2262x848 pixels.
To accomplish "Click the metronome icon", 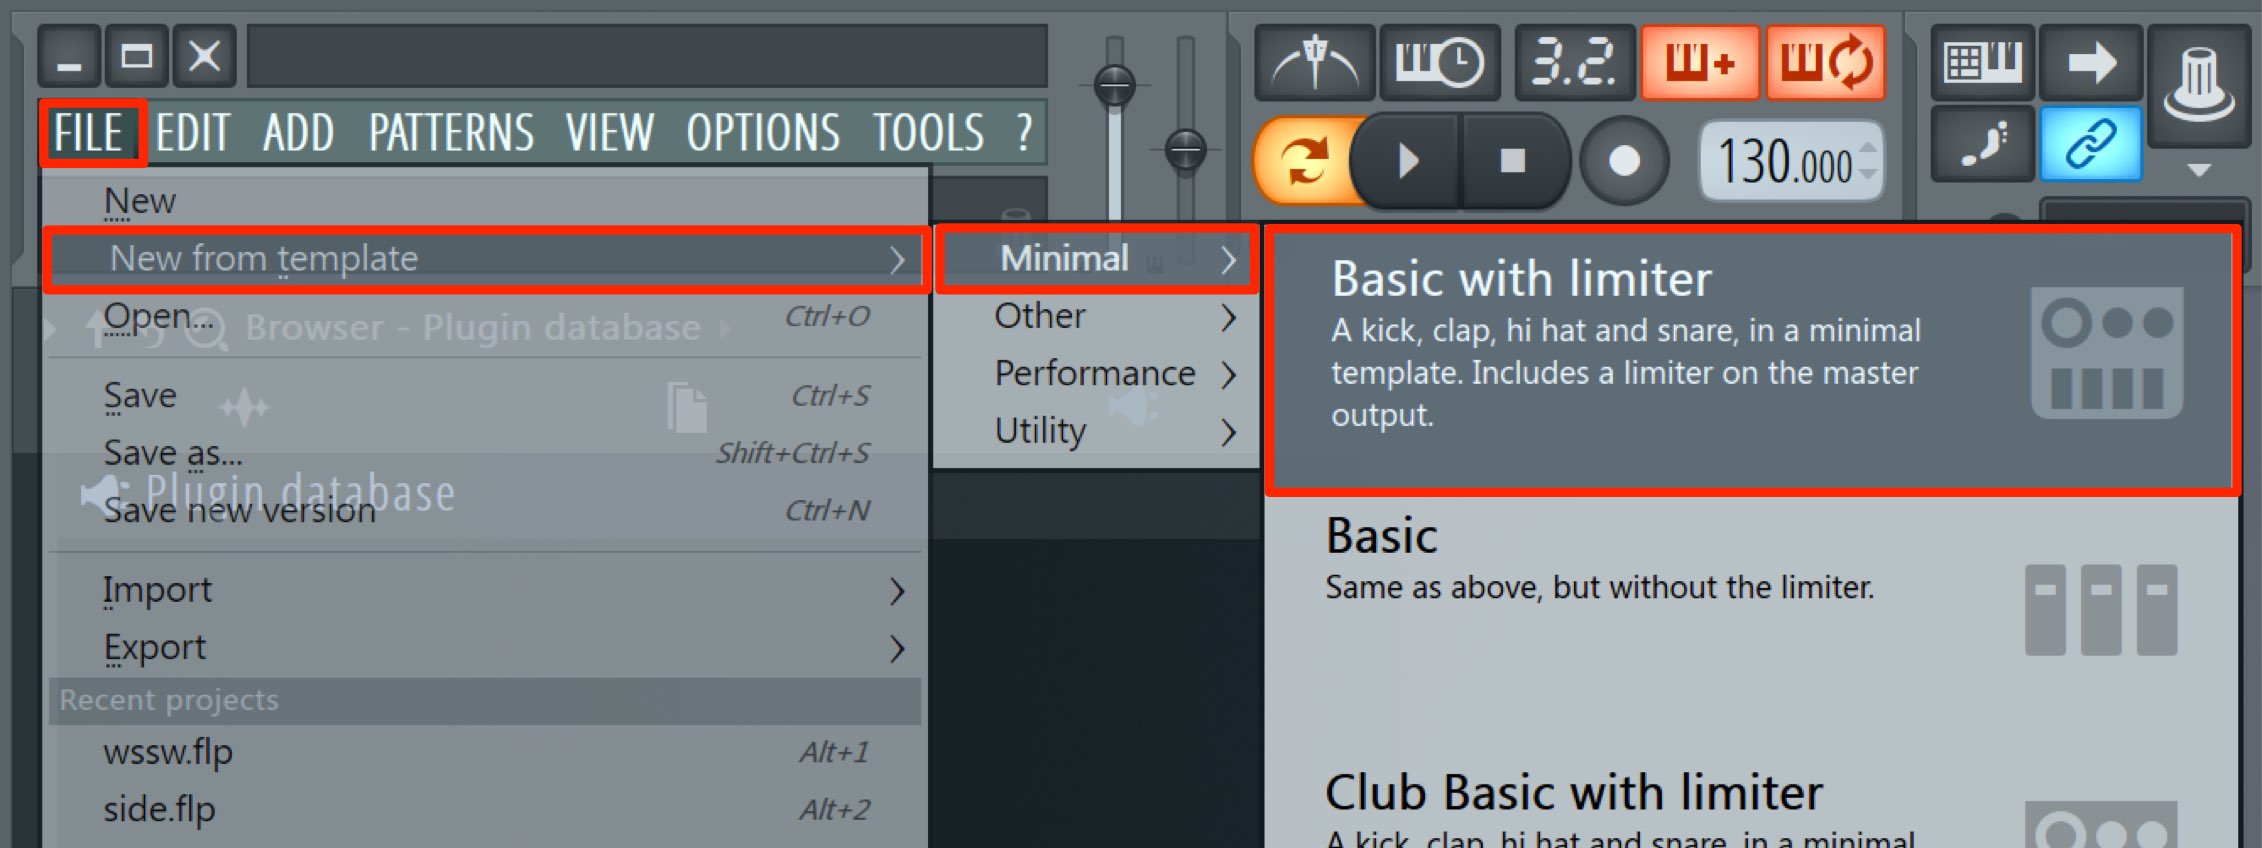I will coord(1315,63).
